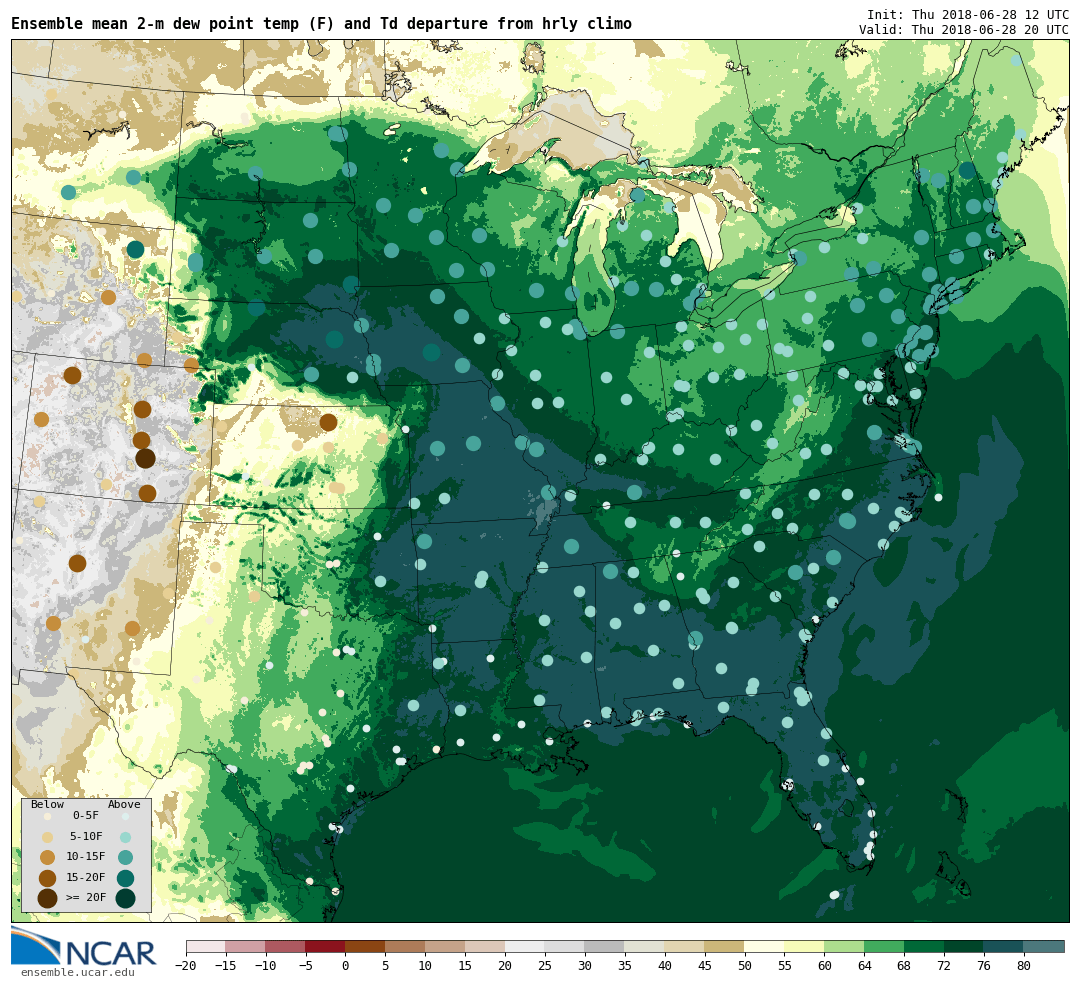Screen dimensions: 1080x985
Task: Click the Below 10-15F legend circle
Action: pos(48,858)
